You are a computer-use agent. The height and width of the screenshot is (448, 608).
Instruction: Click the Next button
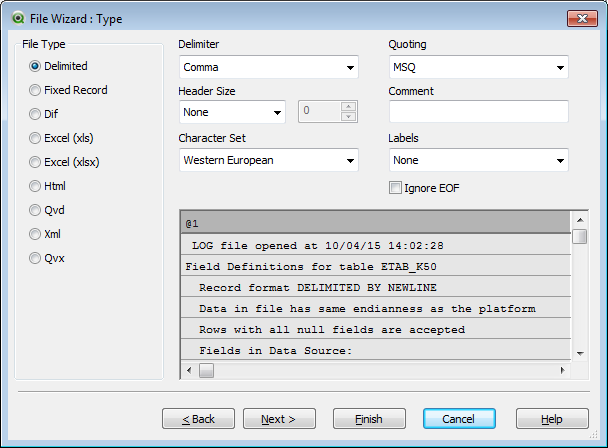tap(279, 419)
